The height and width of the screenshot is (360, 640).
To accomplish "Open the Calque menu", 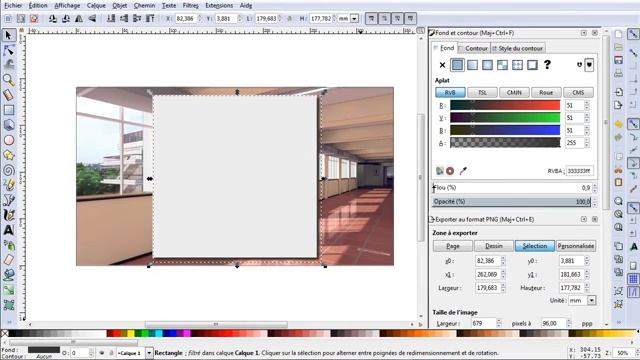I will point(96,6).
